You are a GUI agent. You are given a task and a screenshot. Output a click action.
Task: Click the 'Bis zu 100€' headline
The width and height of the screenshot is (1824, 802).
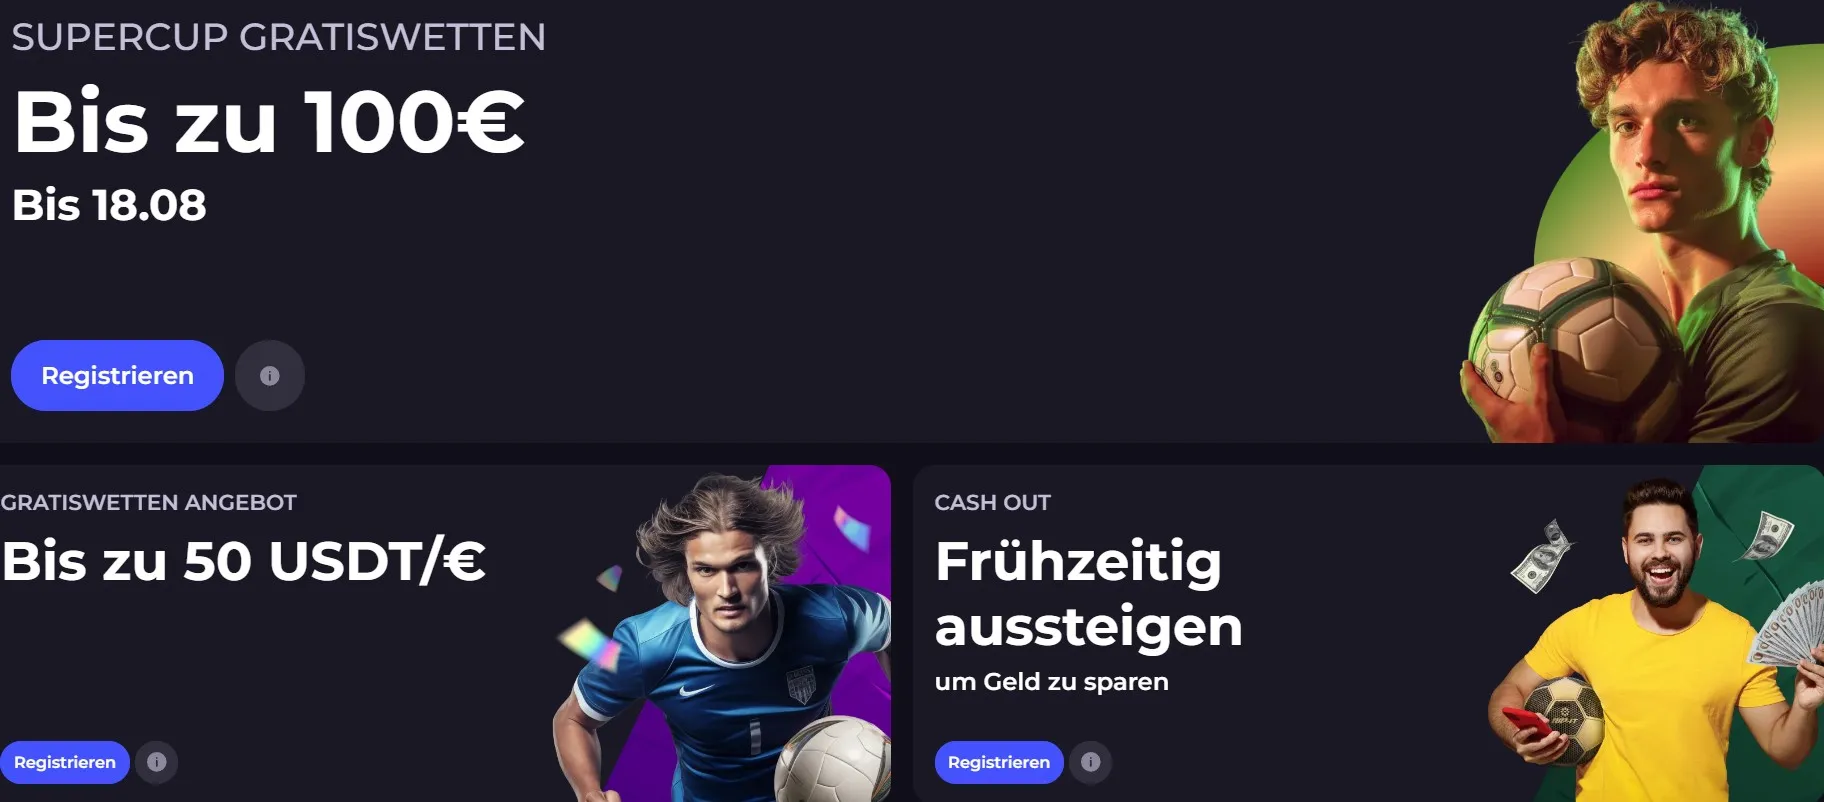[x=269, y=122]
